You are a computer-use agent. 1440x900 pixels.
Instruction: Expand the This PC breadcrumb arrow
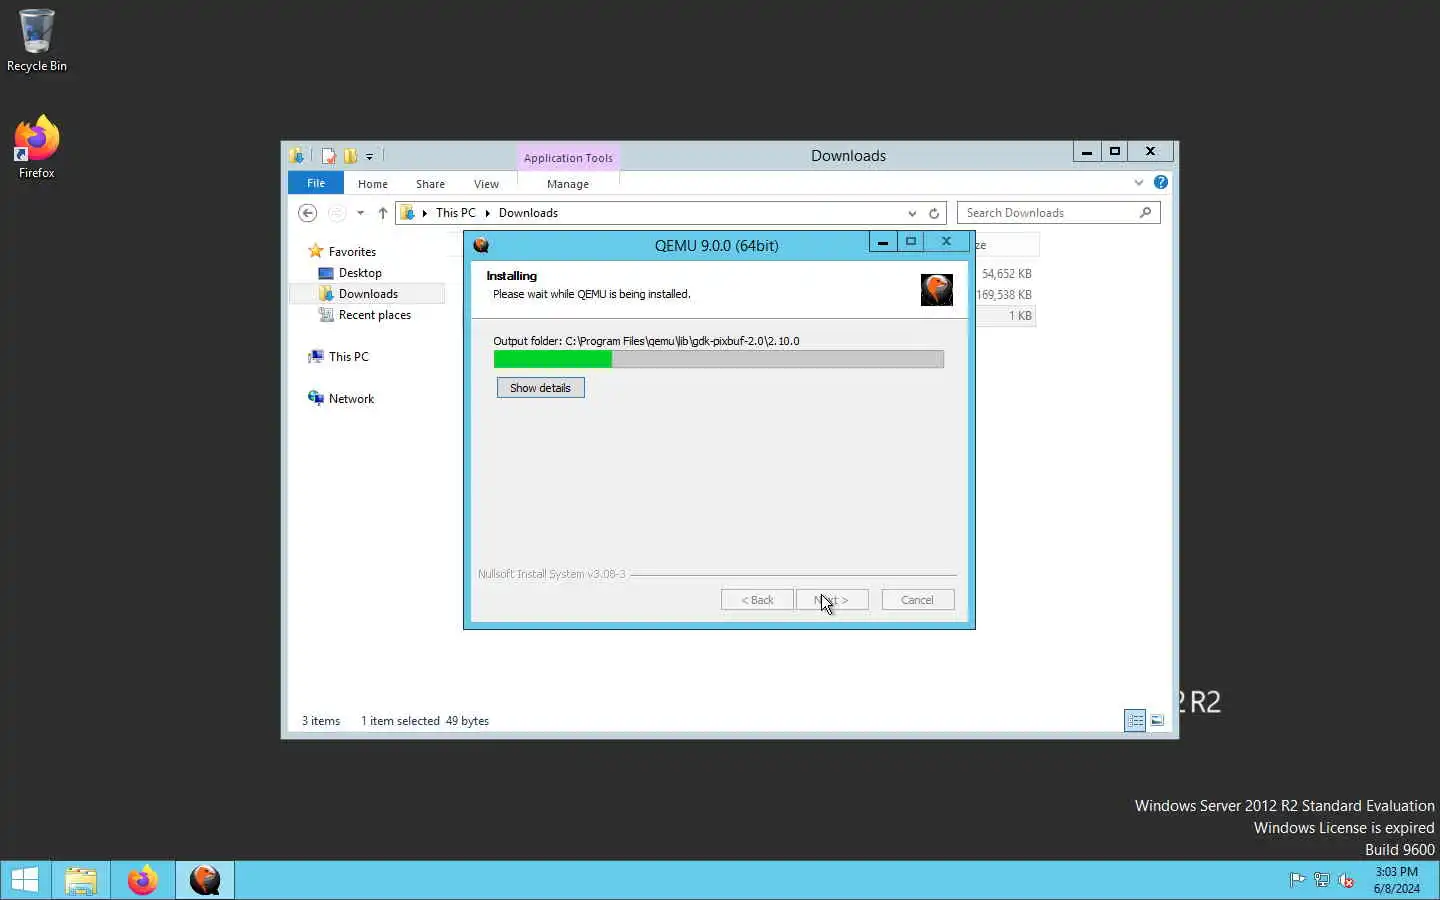(x=488, y=213)
